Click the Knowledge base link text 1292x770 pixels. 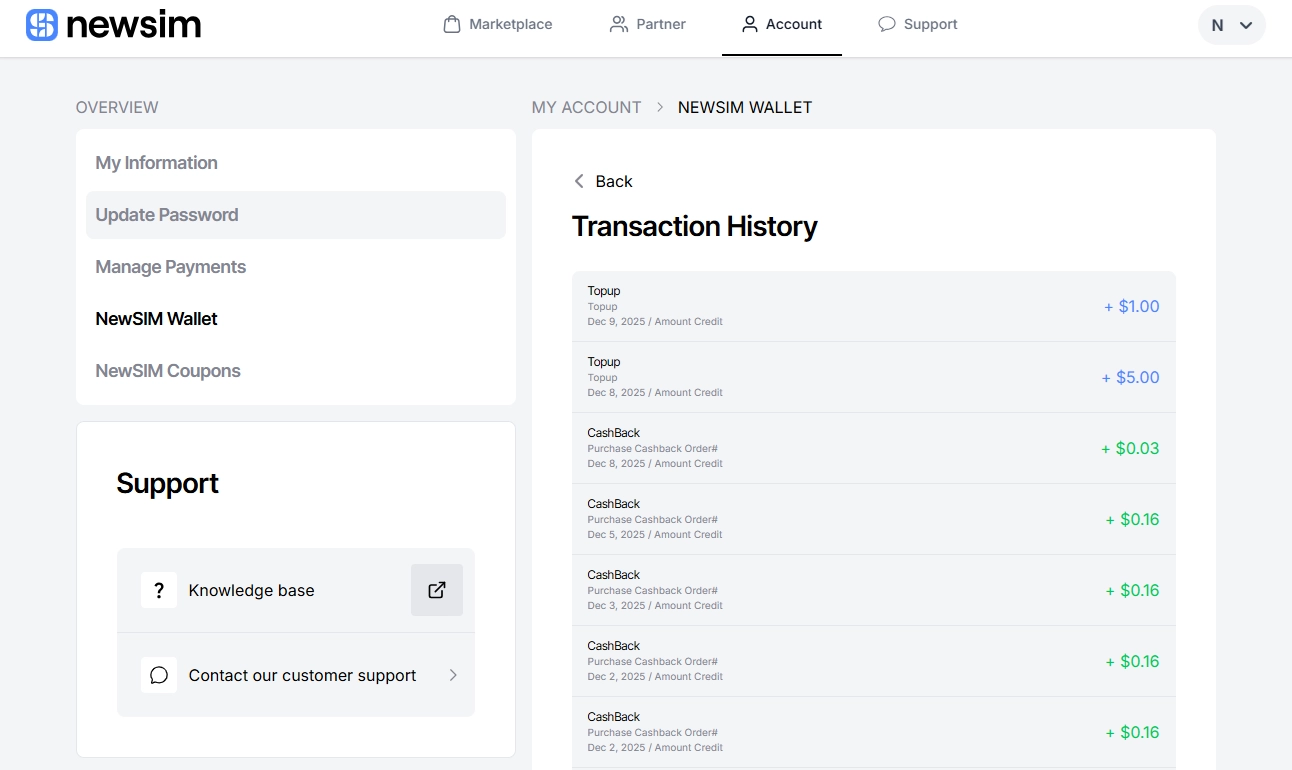[x=252, y=590]
